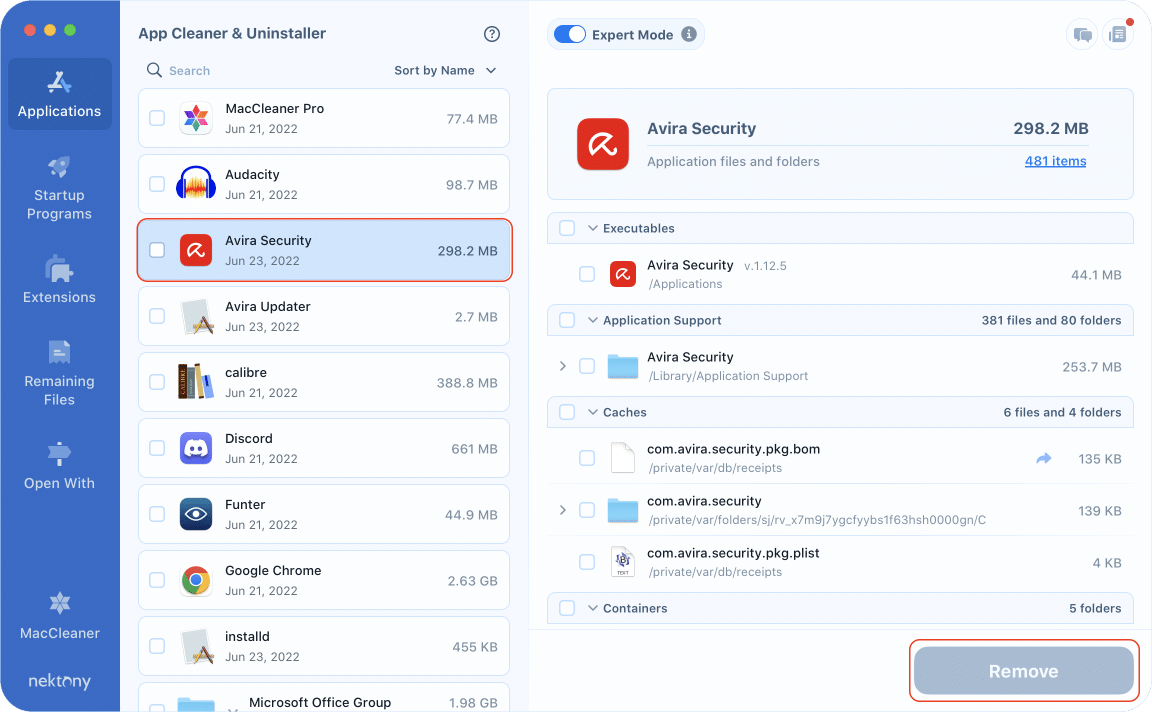Collapse the Executables section
The width and height of the screenshot is (1152, 712).
click(593, 229)
